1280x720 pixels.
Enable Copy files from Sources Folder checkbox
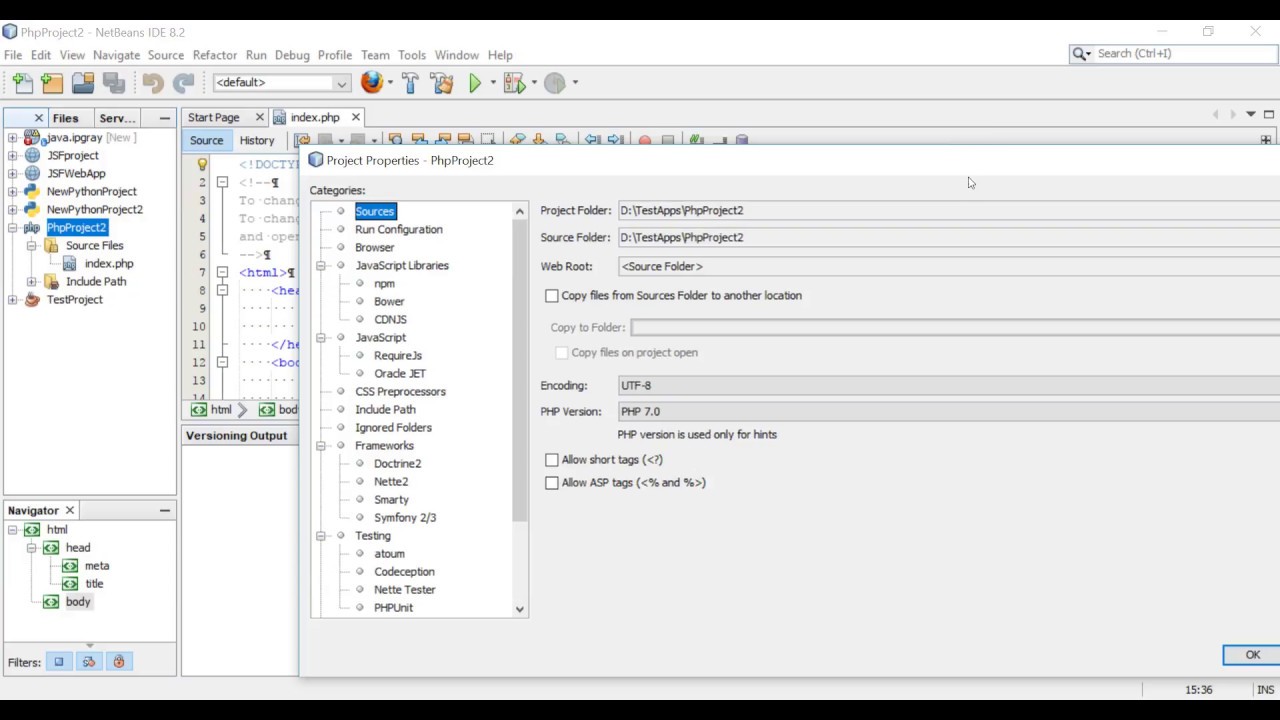tap(552, 296)
